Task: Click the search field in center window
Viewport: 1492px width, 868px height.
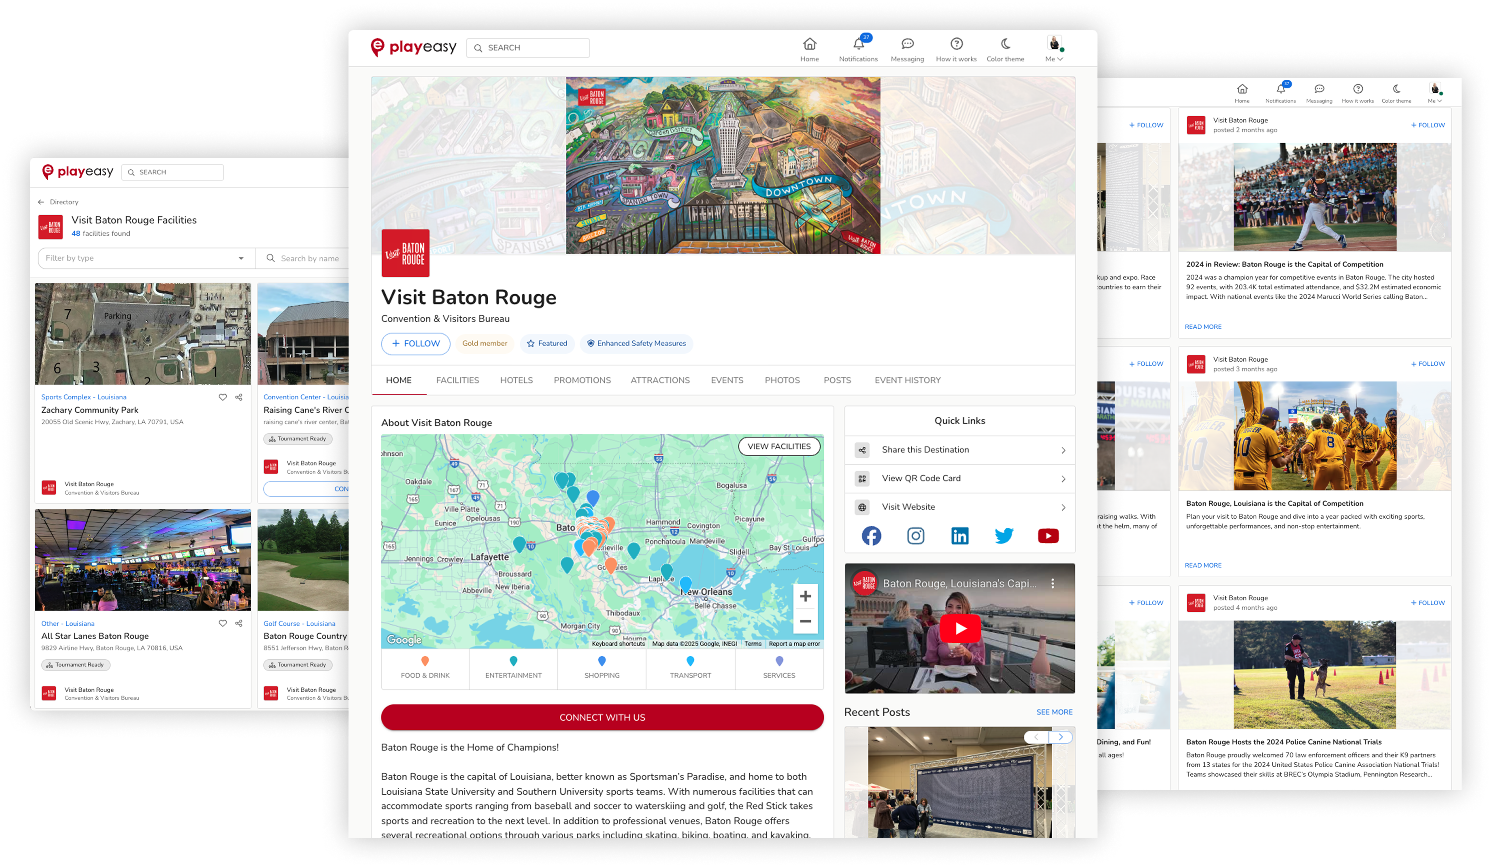Action: tap(528, 47)
